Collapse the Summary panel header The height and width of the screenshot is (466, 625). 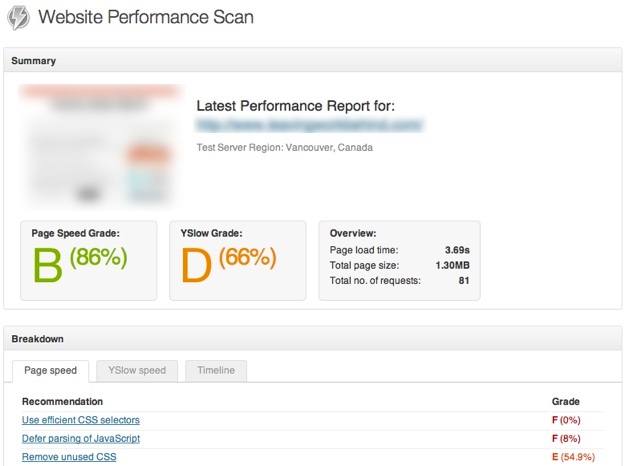pyautogui.click(x=312, y=61)
